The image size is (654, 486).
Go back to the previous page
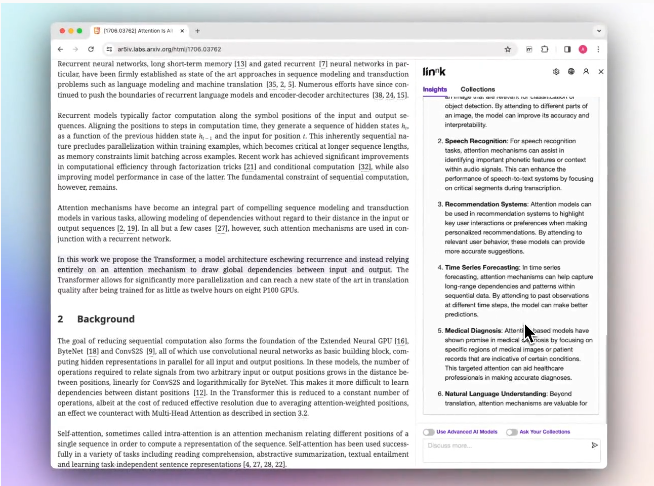(61, 48)
